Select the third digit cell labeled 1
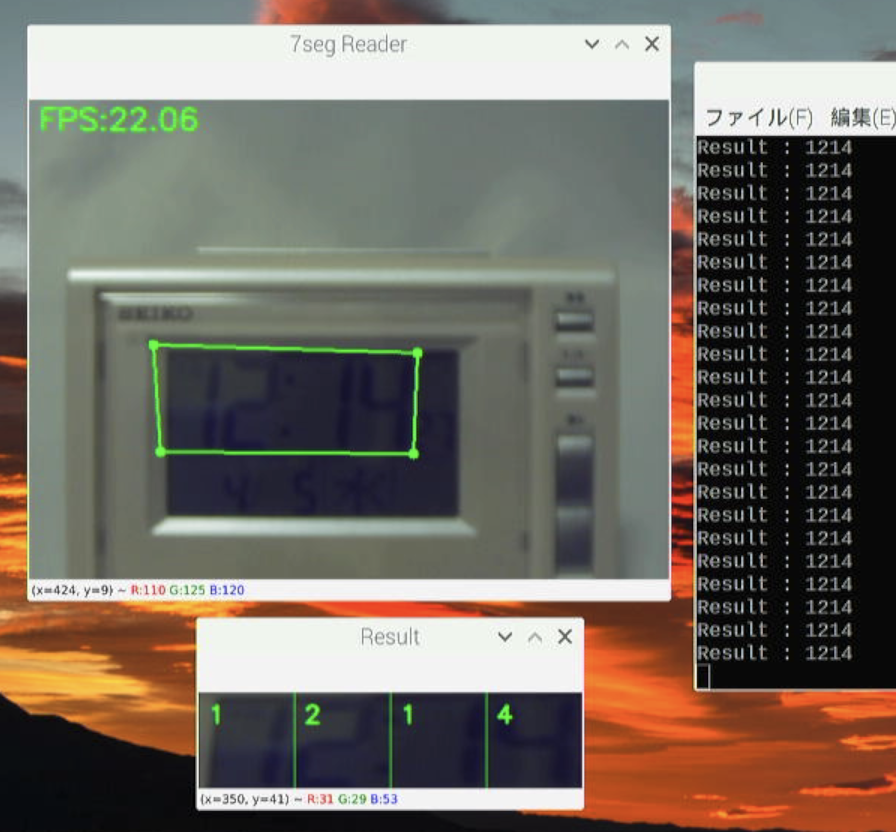 (x=439, y=740)
